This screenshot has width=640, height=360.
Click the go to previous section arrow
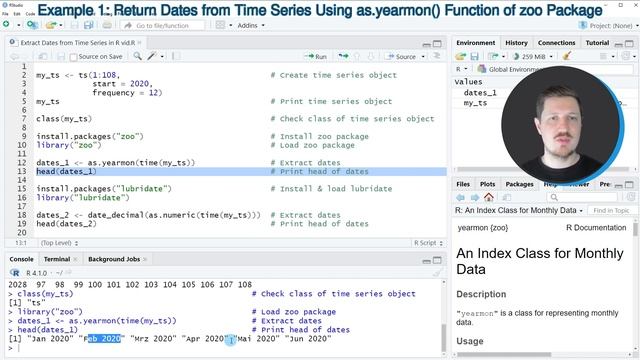pos(357,56)
